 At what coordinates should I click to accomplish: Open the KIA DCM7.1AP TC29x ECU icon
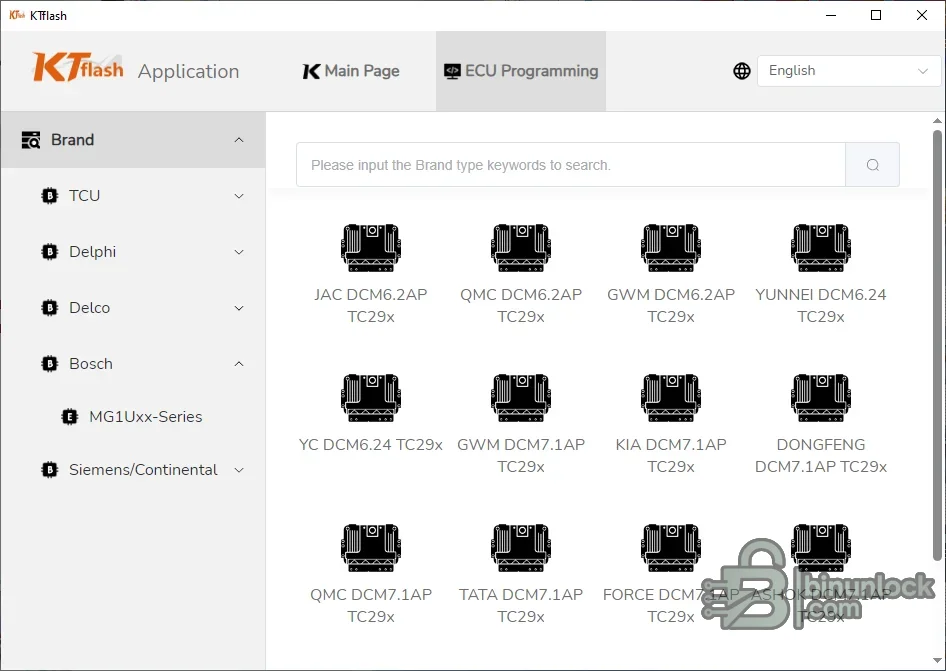(671, 398)
